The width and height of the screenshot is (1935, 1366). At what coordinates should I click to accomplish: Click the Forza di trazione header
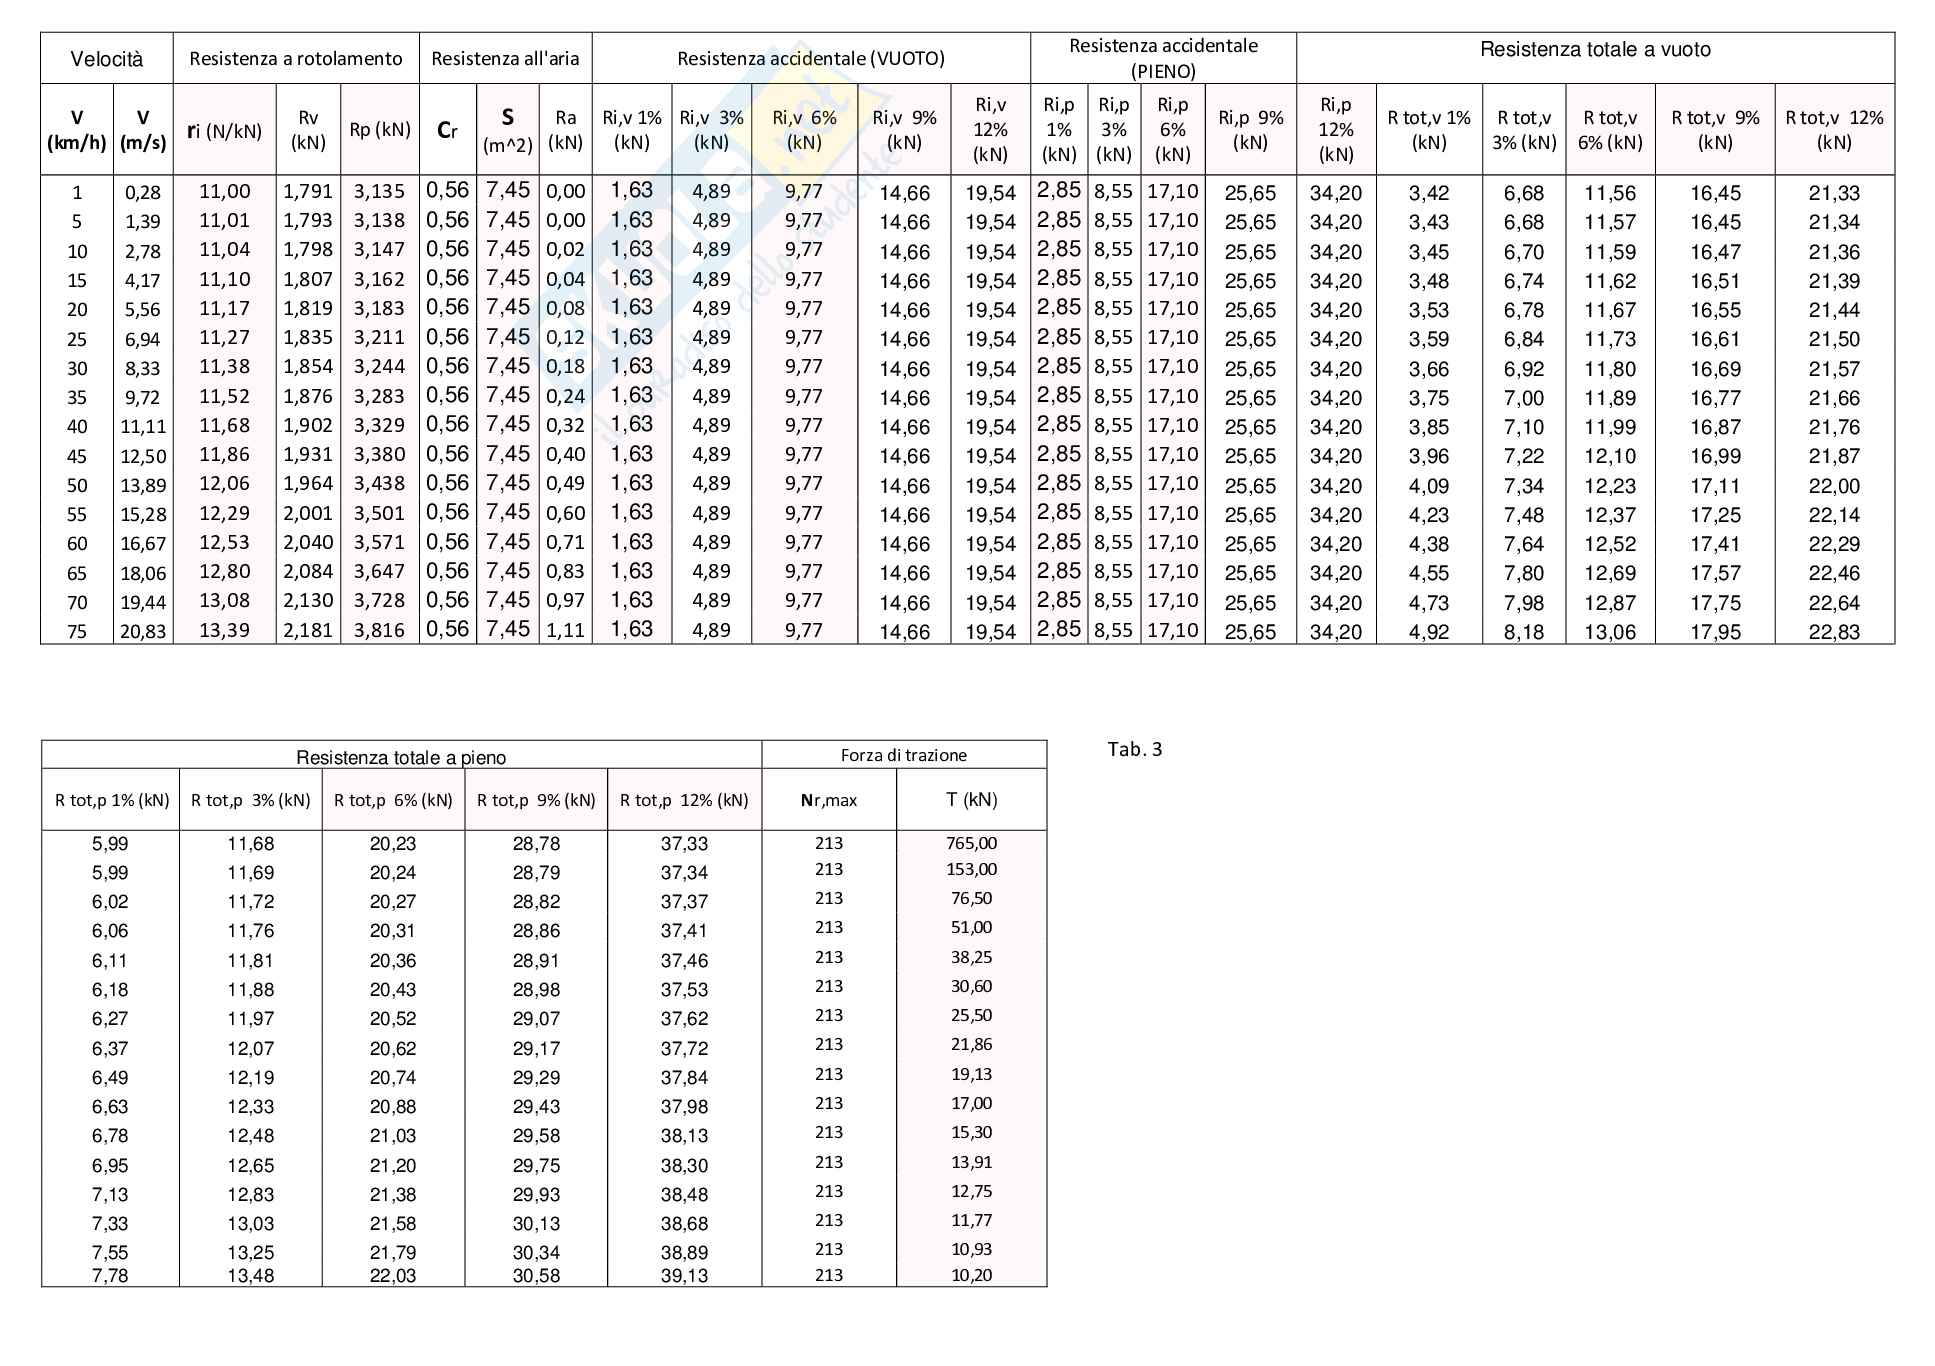click(x=904, y=756)
